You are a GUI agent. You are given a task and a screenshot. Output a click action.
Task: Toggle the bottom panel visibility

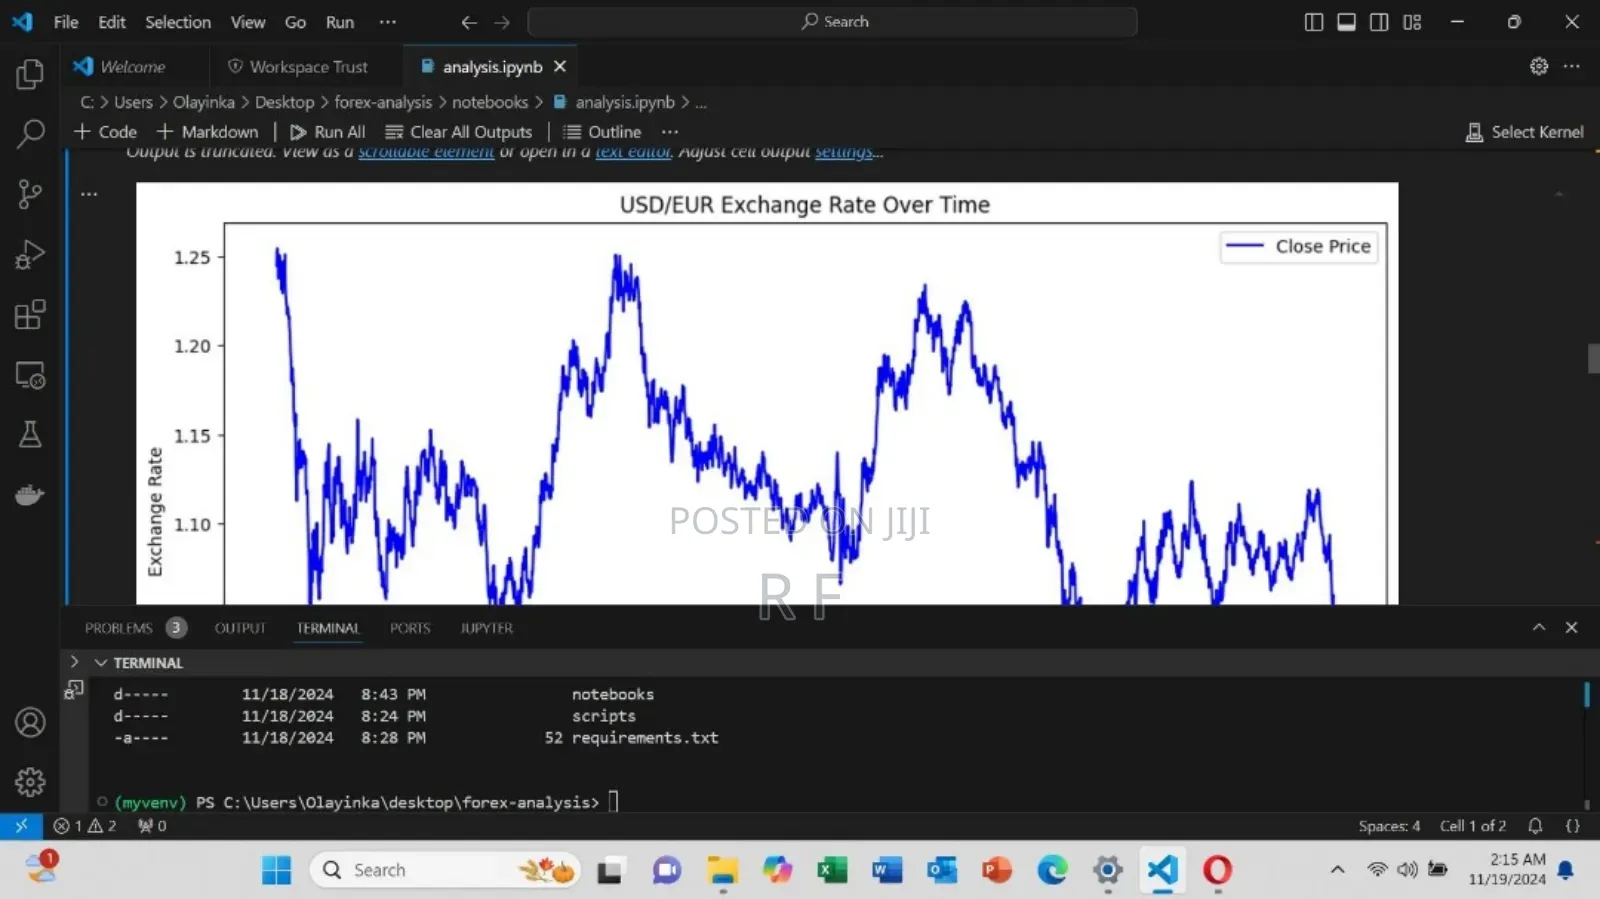[1346, 22]
